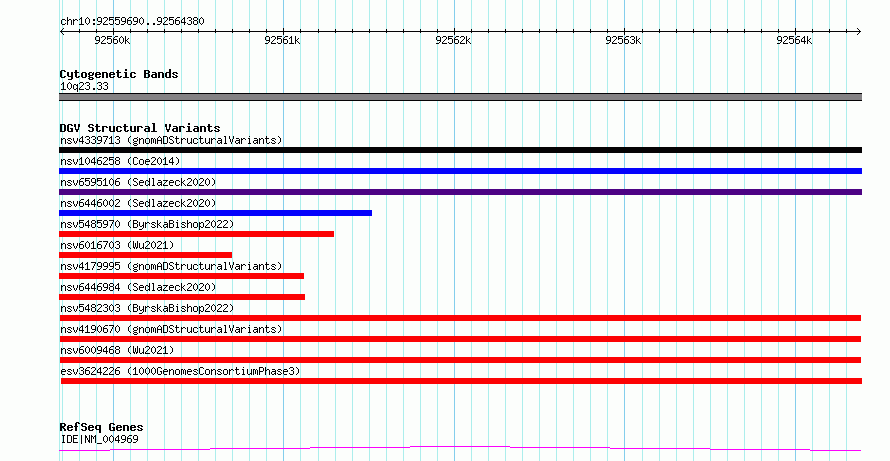Click label nsv6446984 (Sedlazeck2020)
890x461 pixels.
coord(138,287)
